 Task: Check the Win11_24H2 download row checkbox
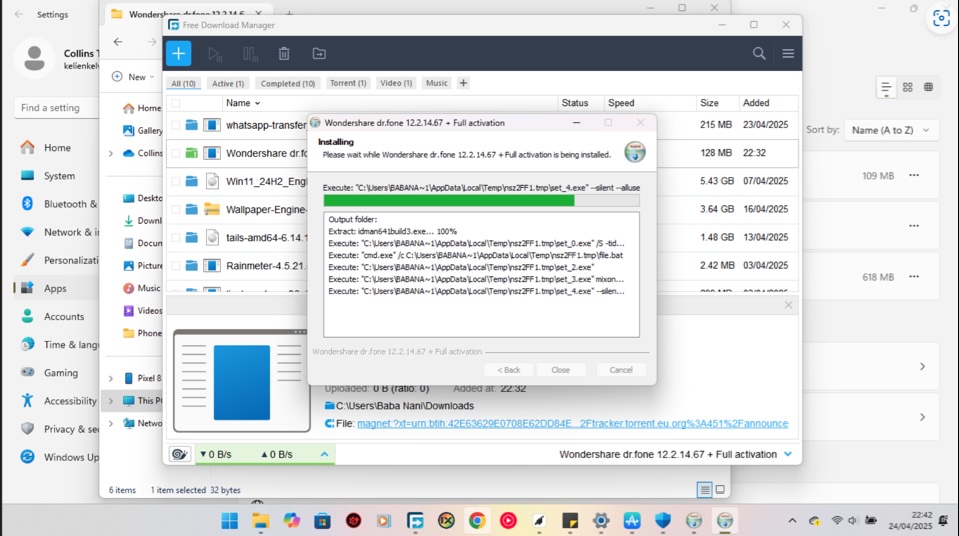pyautogui.click(x=176, y=181)
